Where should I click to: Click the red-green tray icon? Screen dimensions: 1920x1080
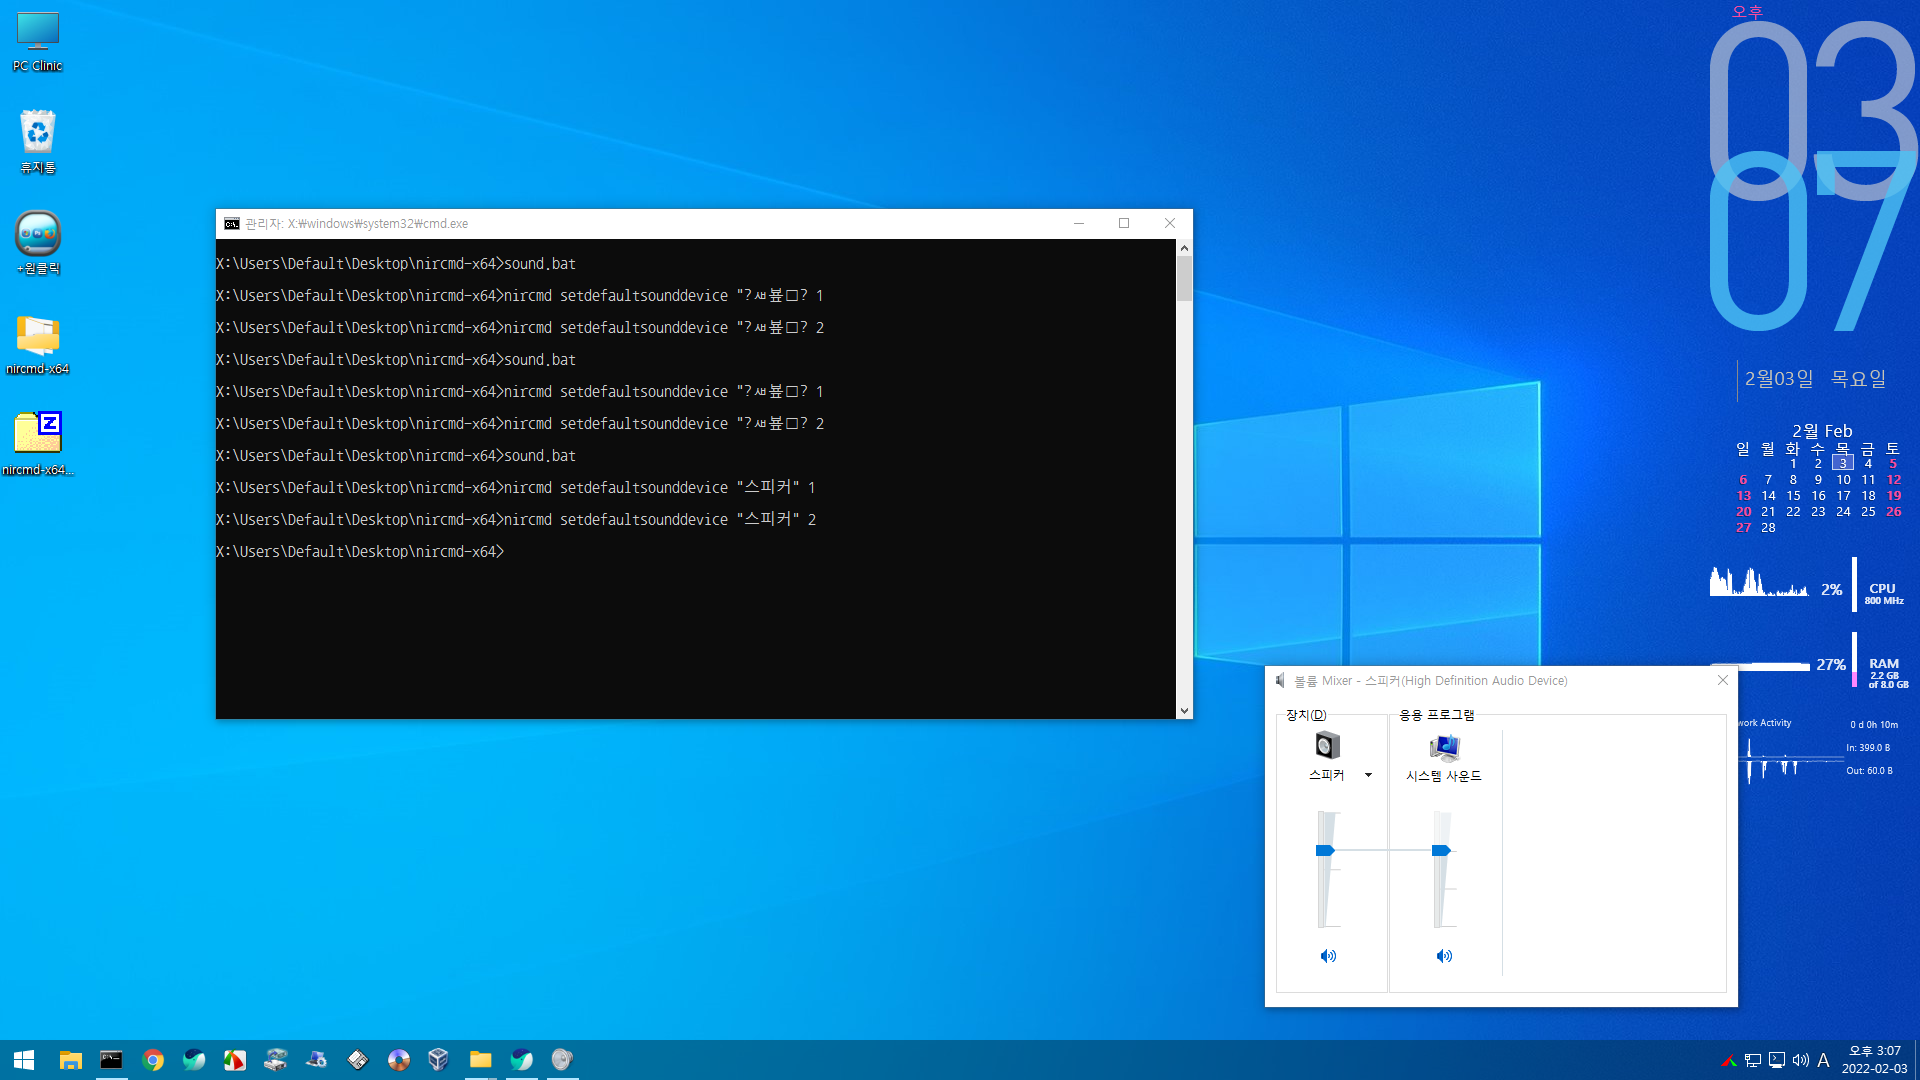coord(1729,1060)
